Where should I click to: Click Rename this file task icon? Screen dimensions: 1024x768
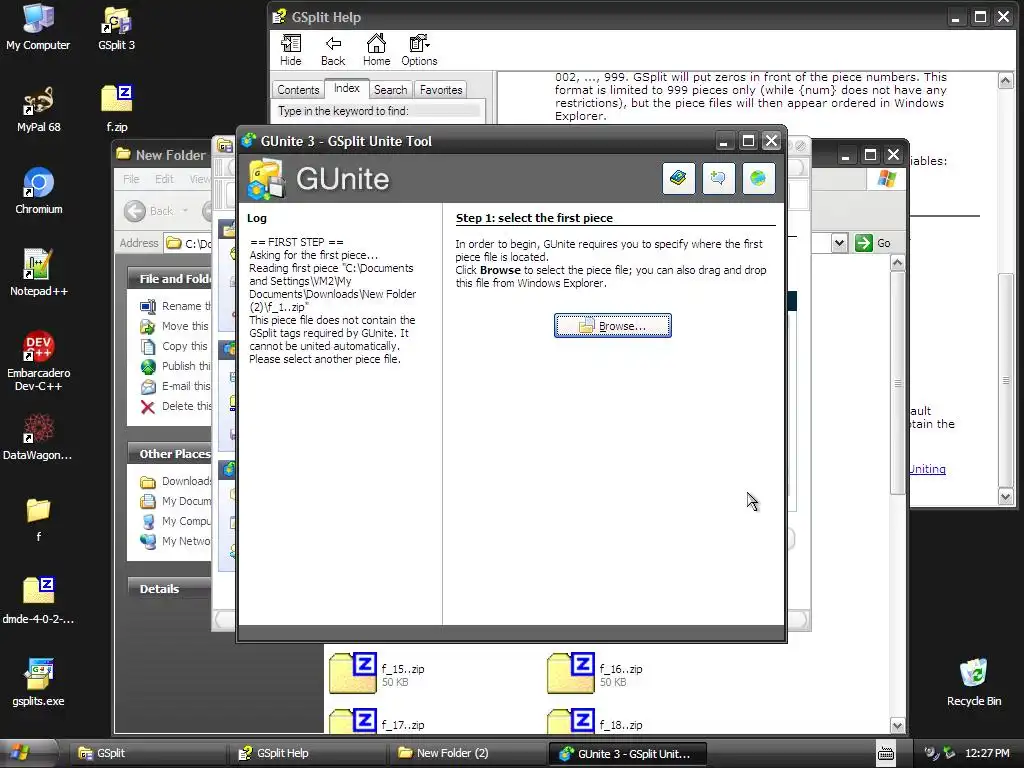coord(148,306)
